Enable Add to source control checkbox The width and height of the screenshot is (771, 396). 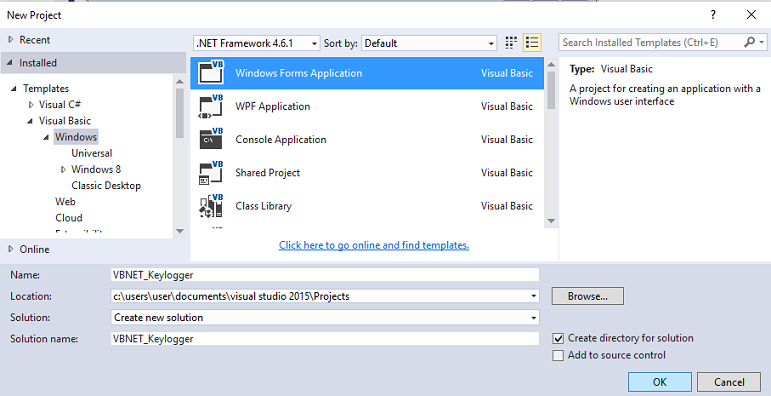[558, 355]
